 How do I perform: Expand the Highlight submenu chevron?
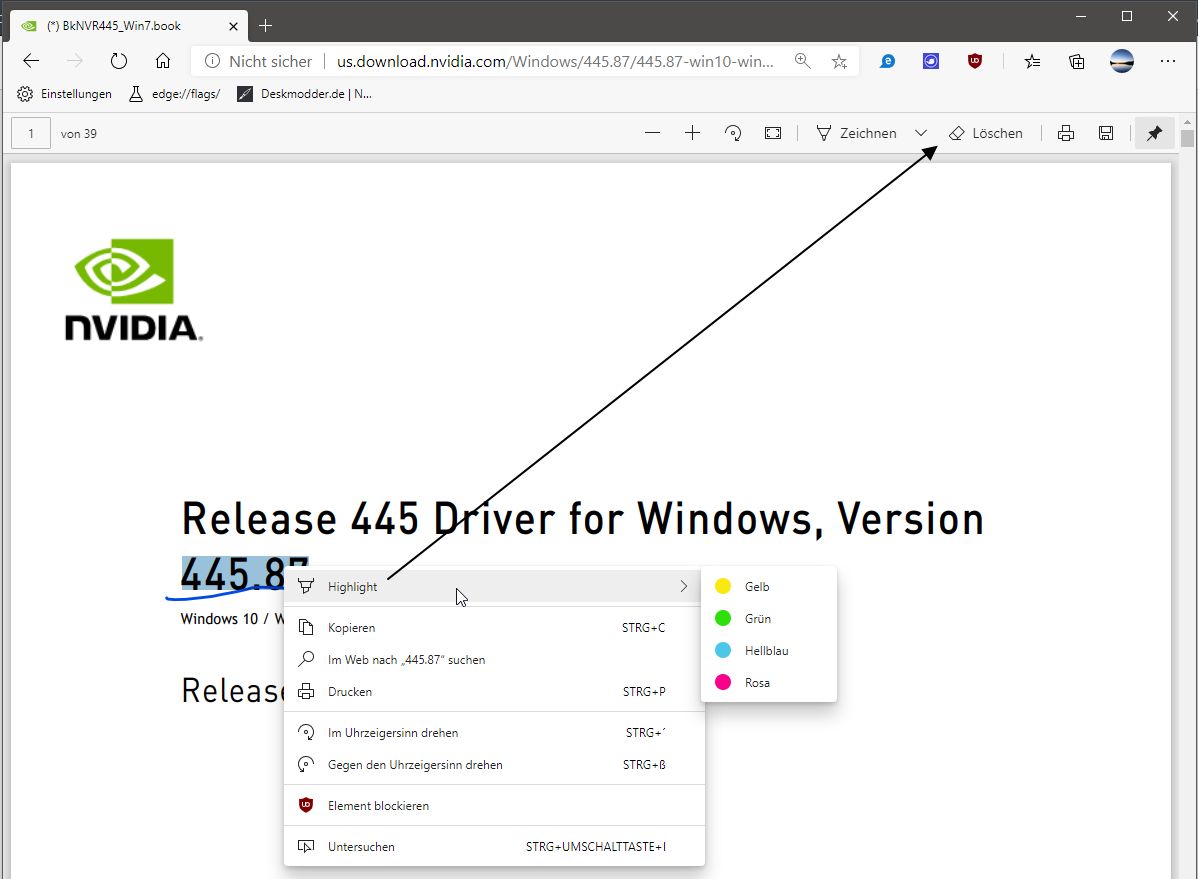point(683,586)
